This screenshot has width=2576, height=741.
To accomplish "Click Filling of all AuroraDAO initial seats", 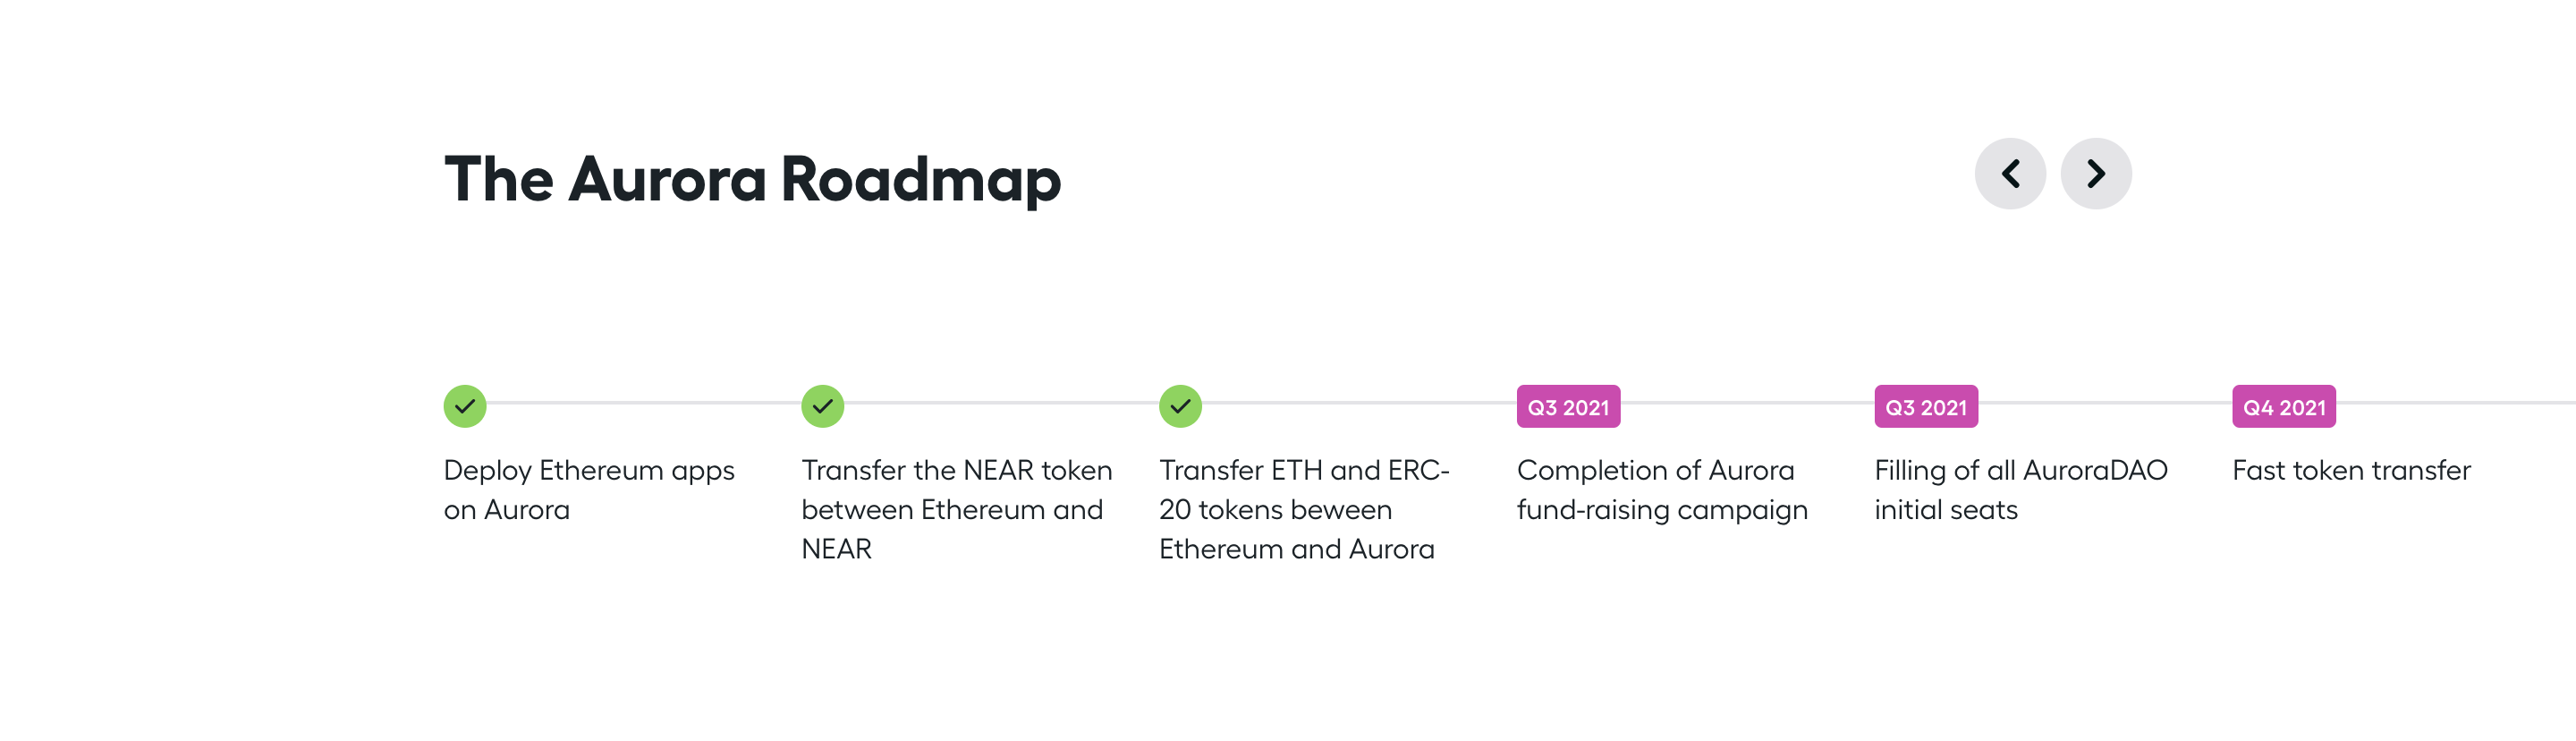I will pyautogui.click(x=2020, y=490).
